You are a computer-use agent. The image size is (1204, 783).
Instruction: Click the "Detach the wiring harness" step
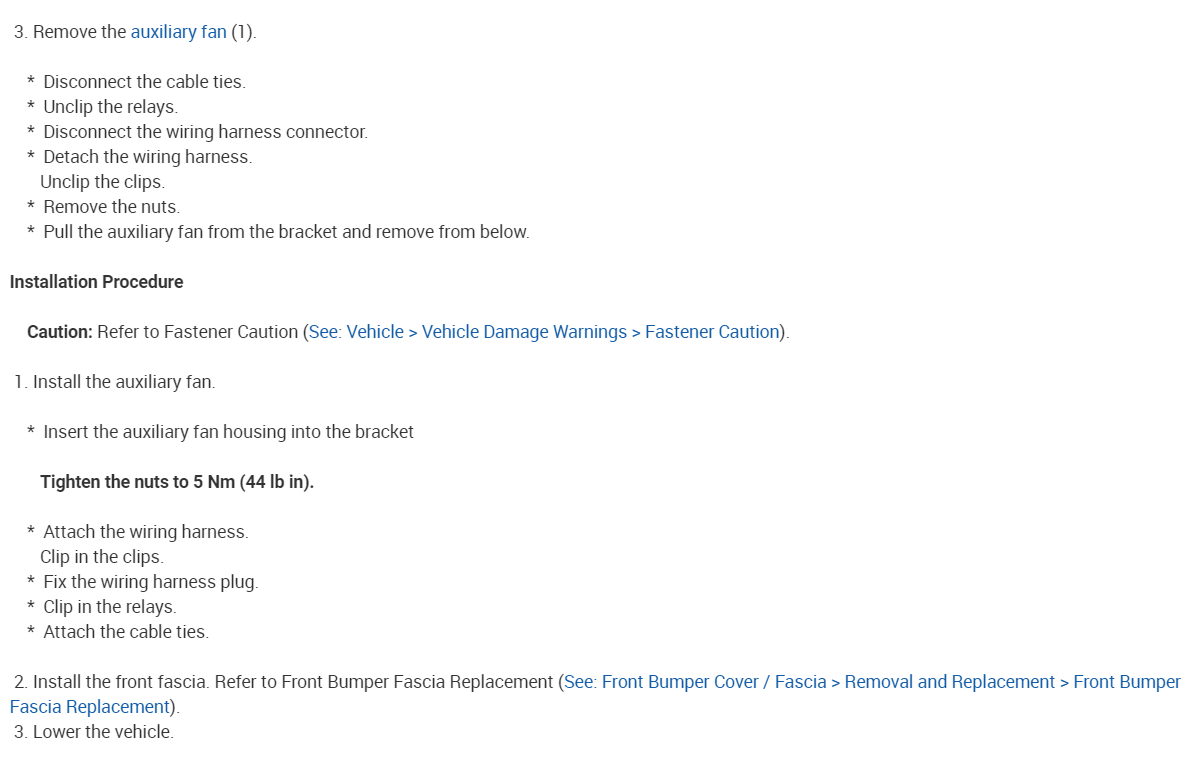pos(147,157)
